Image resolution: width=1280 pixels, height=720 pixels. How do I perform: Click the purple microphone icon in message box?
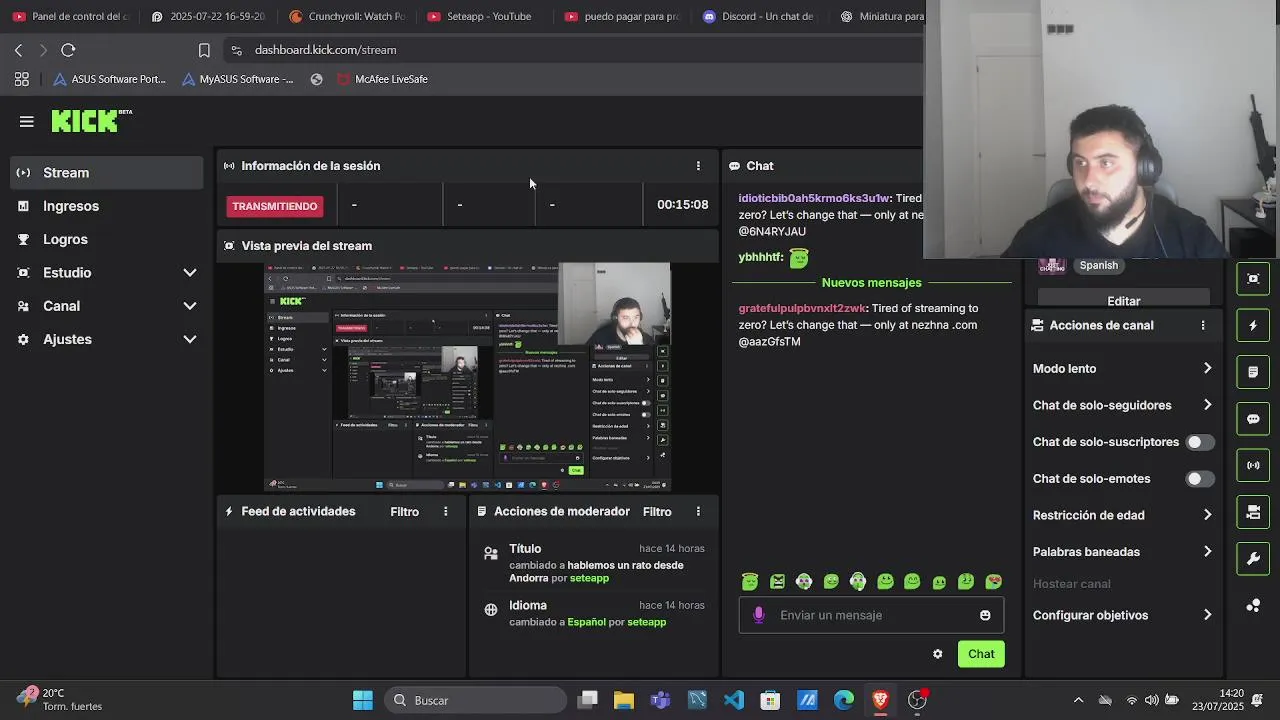758,615
